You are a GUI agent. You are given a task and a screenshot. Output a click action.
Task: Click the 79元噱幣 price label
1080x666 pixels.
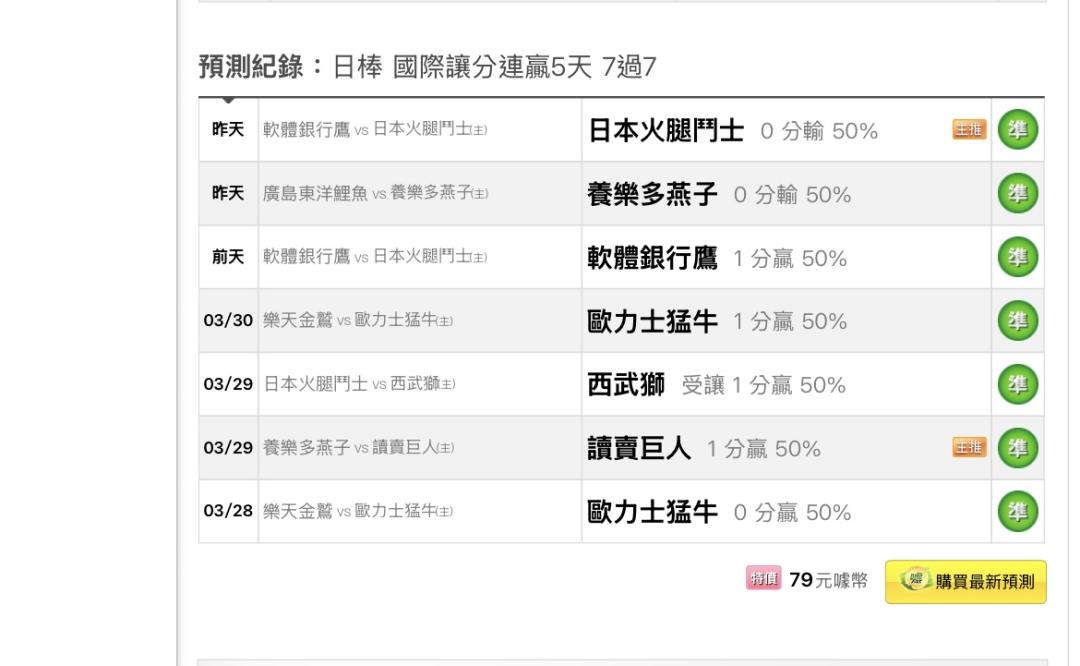click(x=828, y=581)
